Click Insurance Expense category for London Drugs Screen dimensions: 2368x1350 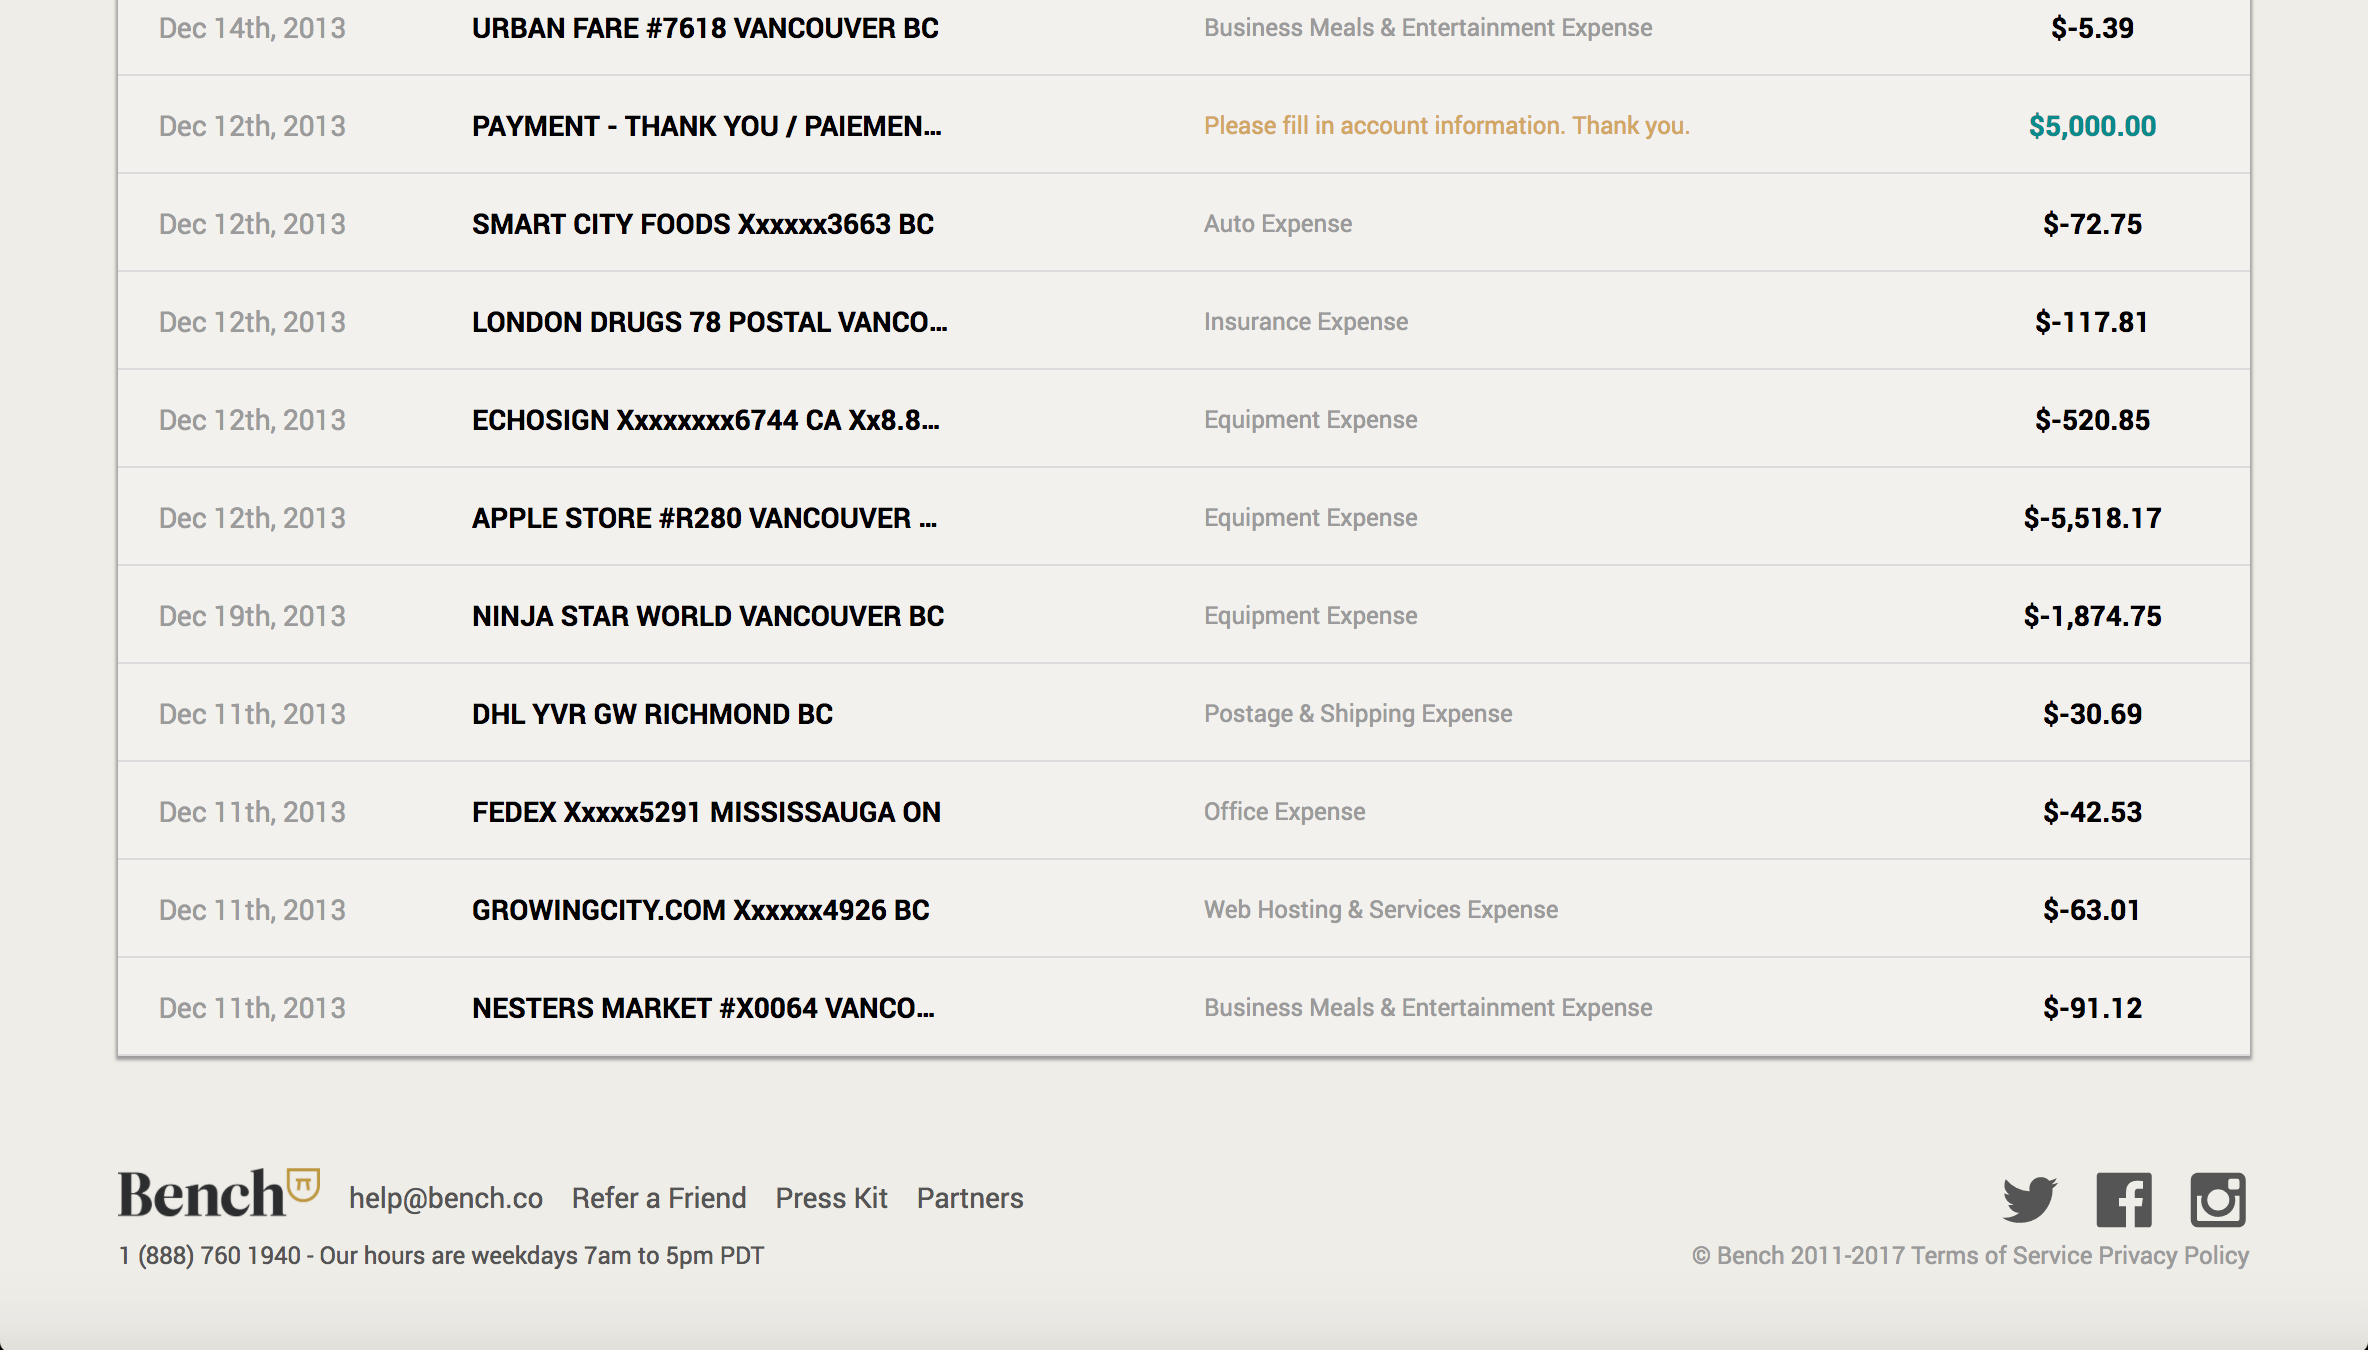point(1305,322)
